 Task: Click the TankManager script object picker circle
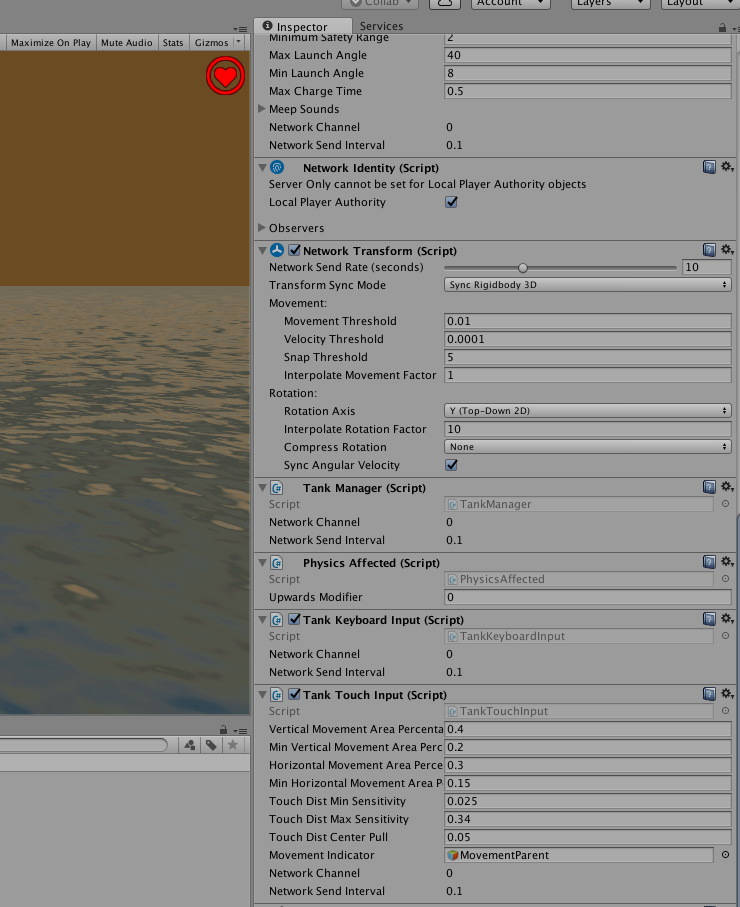[725, 504]
